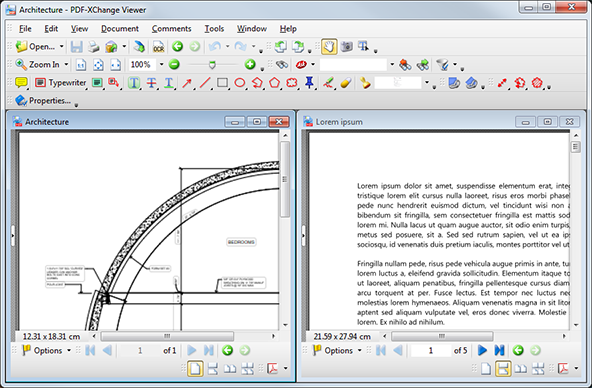Enable Single Page layout in Lorem ipsum window
Viewport: 592px width, 388px height.
(486, 368)
